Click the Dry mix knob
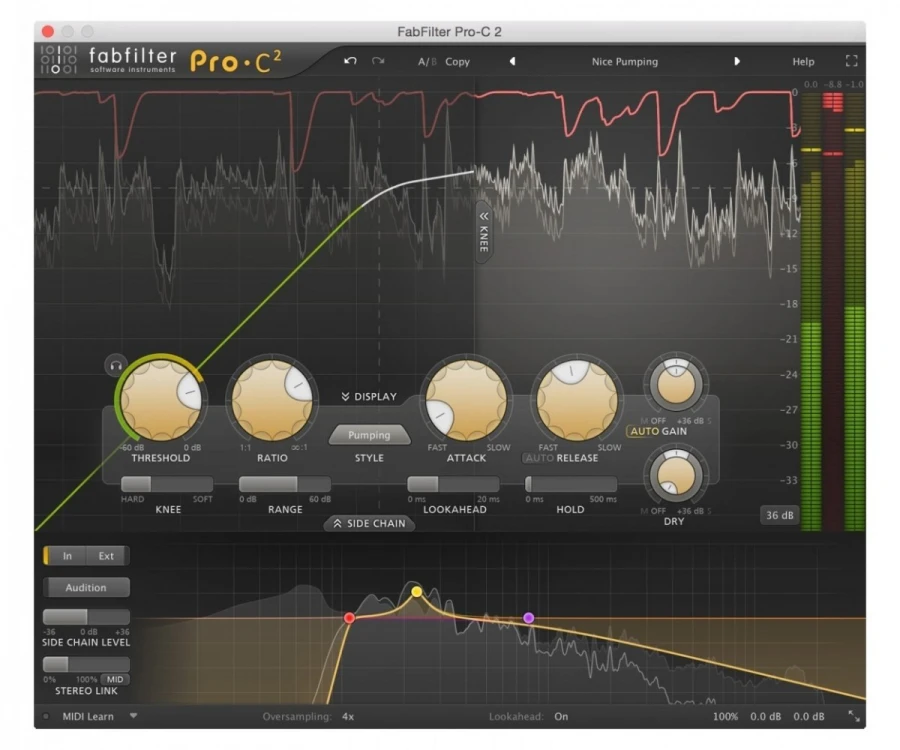The width and height of the screenshot is (900, 750). point(676,475)
